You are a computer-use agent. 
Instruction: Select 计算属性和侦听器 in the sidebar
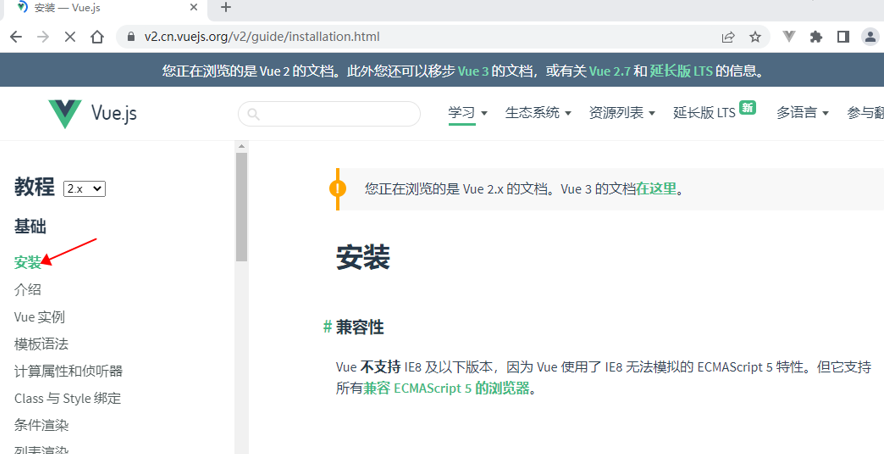(68, 371)
